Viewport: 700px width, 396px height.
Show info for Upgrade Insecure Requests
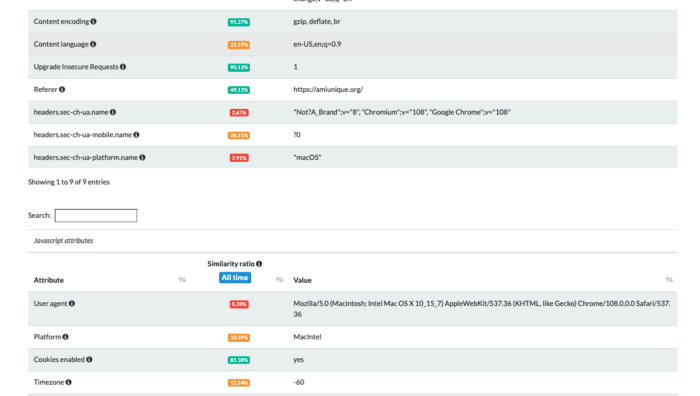click(123, 67)
